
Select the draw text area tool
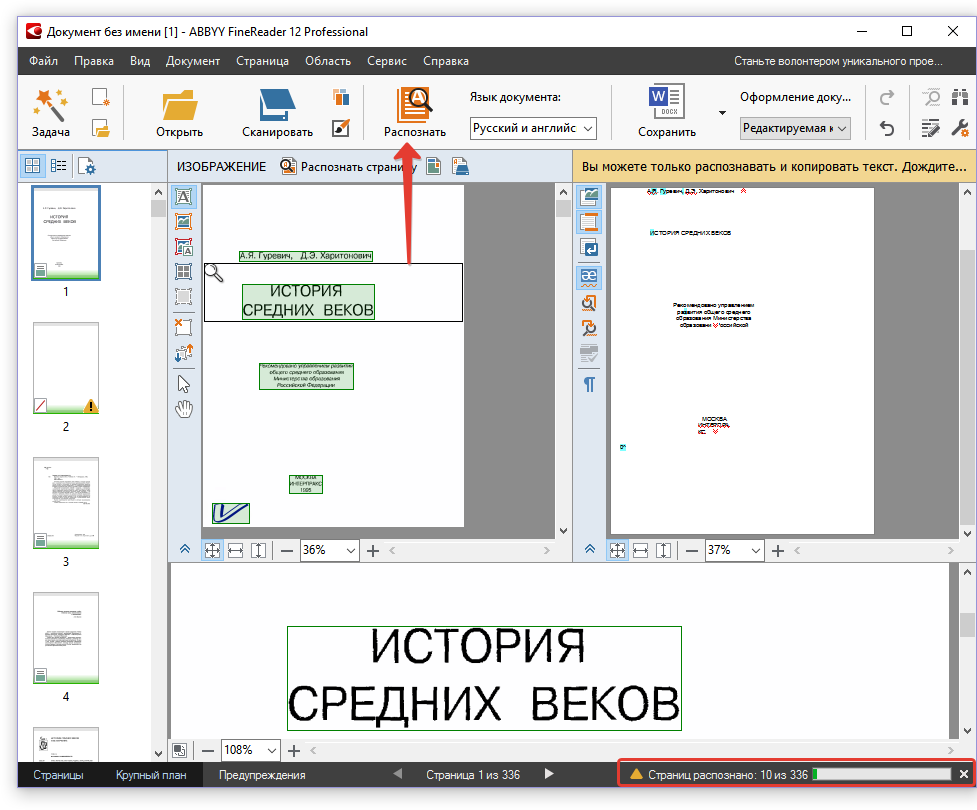pyautogui.click(x=183, y=197)
